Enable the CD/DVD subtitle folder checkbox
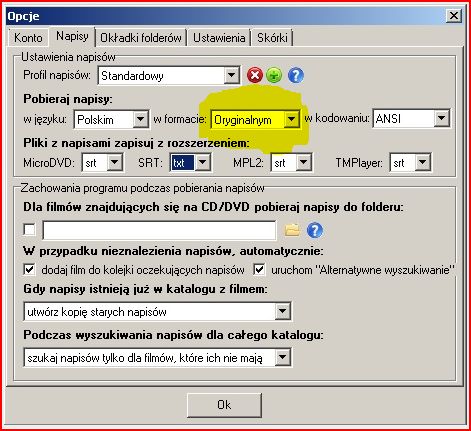The height and width of the screenshot is (431, 471). [29, 229]
